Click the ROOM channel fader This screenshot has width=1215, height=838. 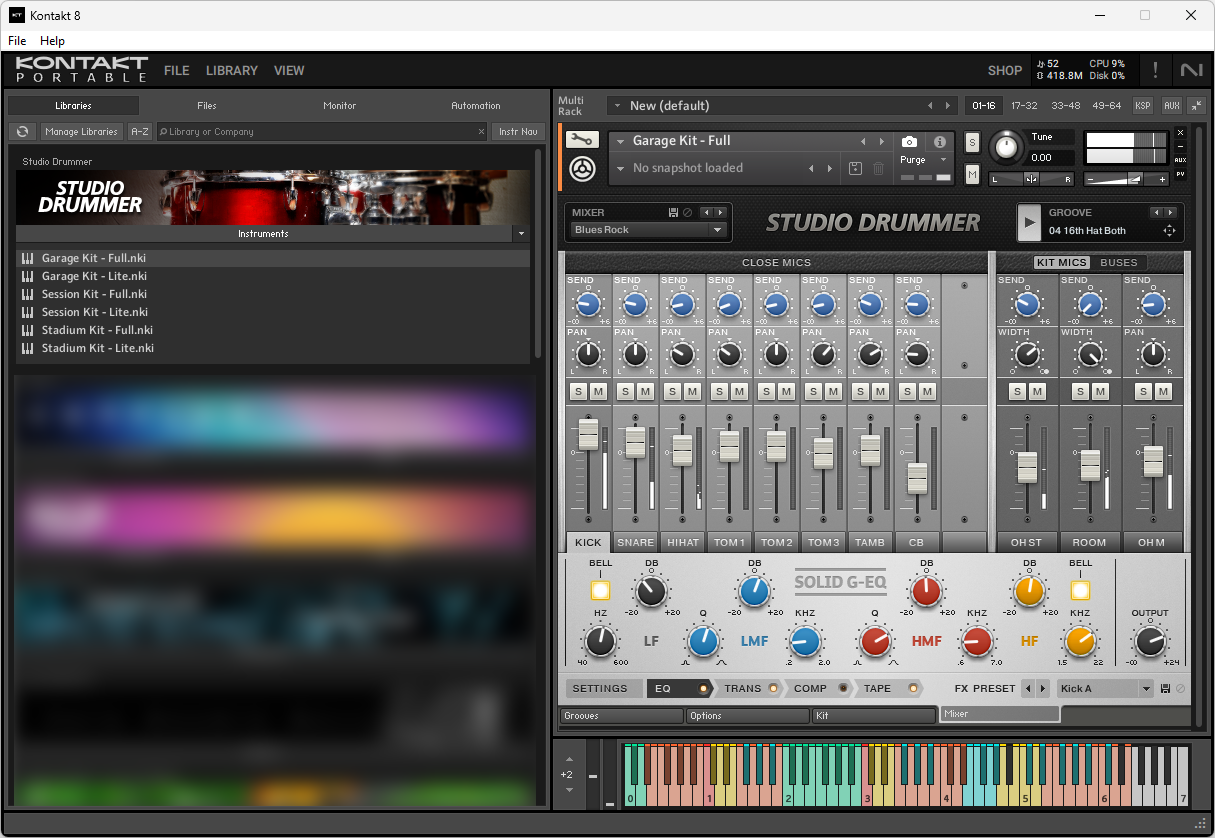click(1090, 465)
